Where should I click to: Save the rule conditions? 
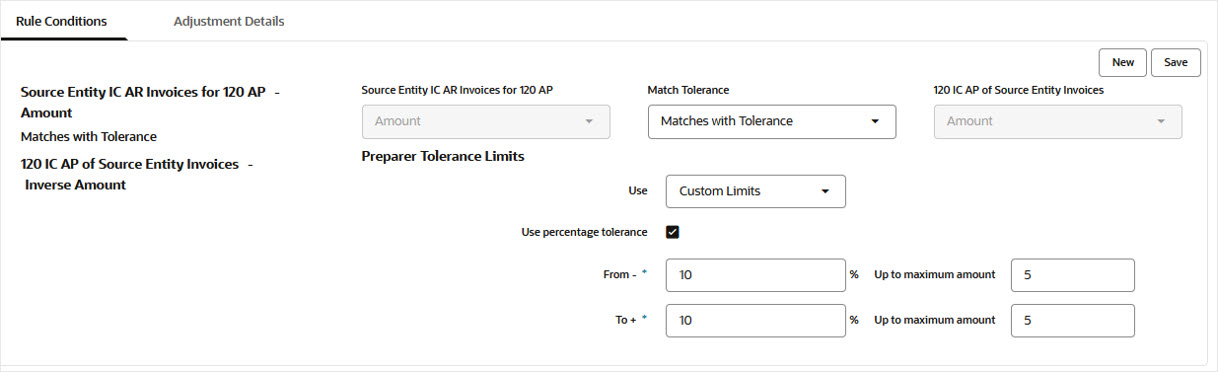tap(1176, 62)
